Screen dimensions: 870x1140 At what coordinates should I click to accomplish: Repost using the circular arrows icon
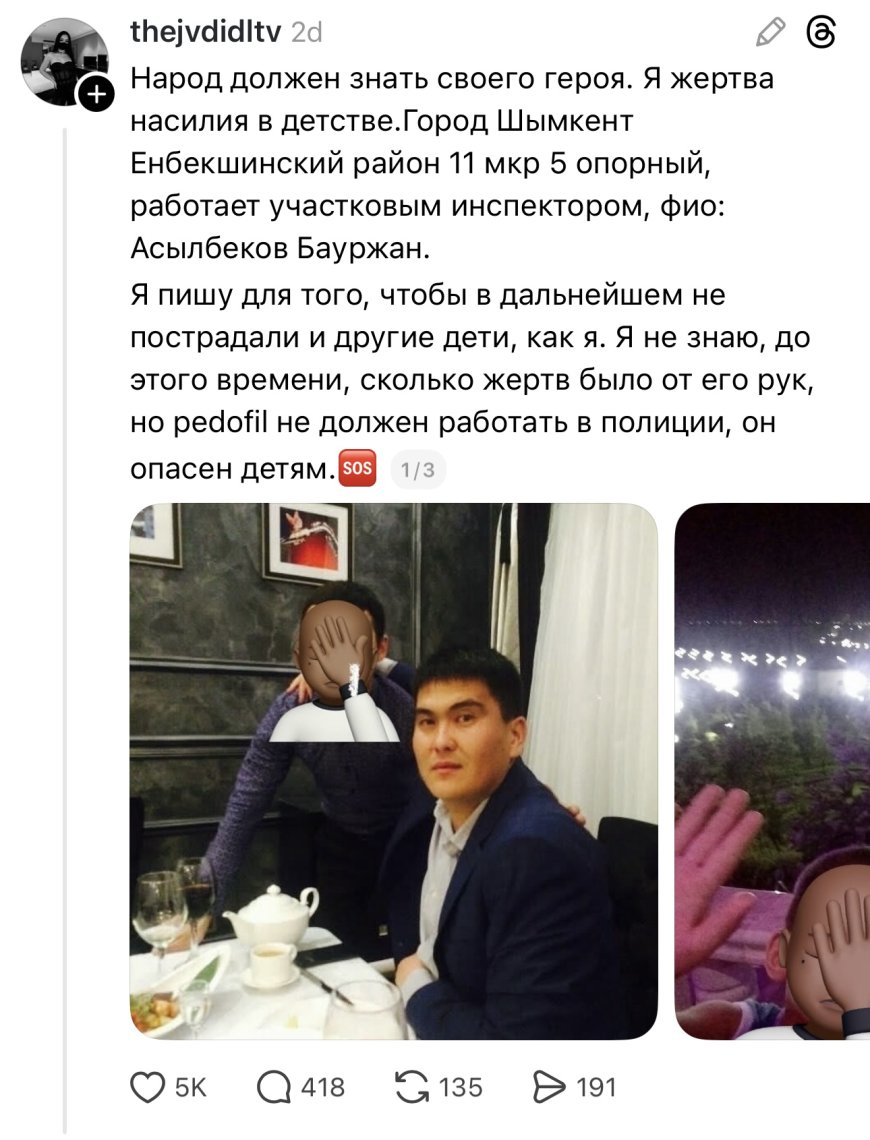(x=412, y=1087)
